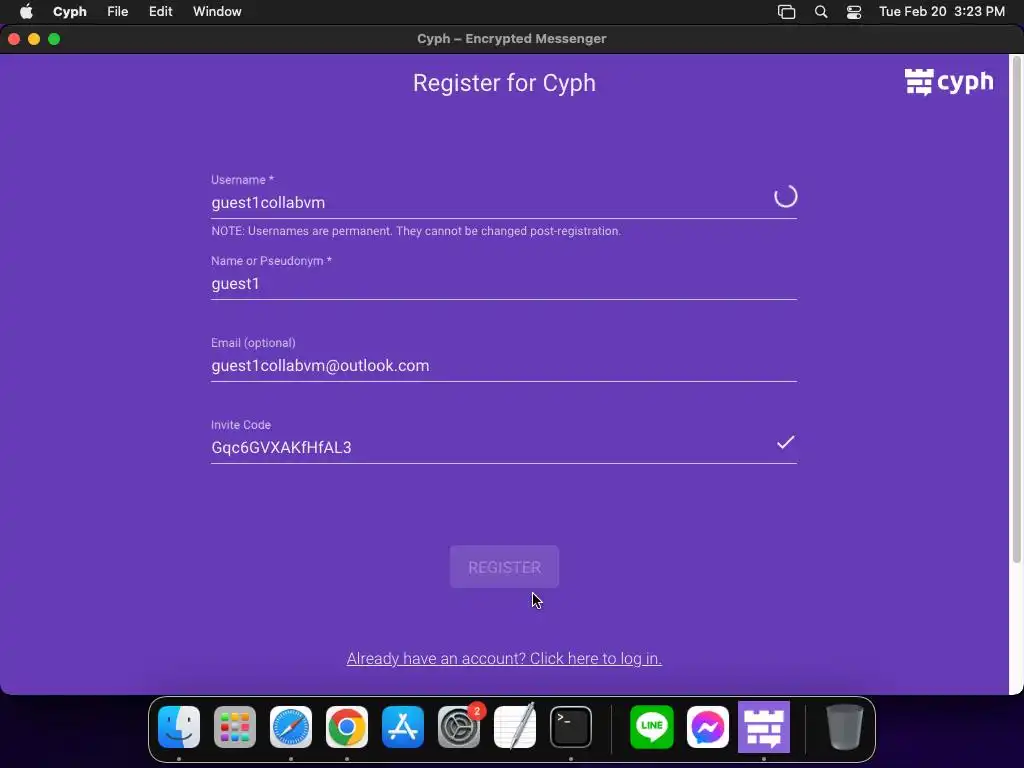Click the 'Register for Cyph' heading
The width and height of the screenshot is (1024, 768).
[x=504, y=83]
